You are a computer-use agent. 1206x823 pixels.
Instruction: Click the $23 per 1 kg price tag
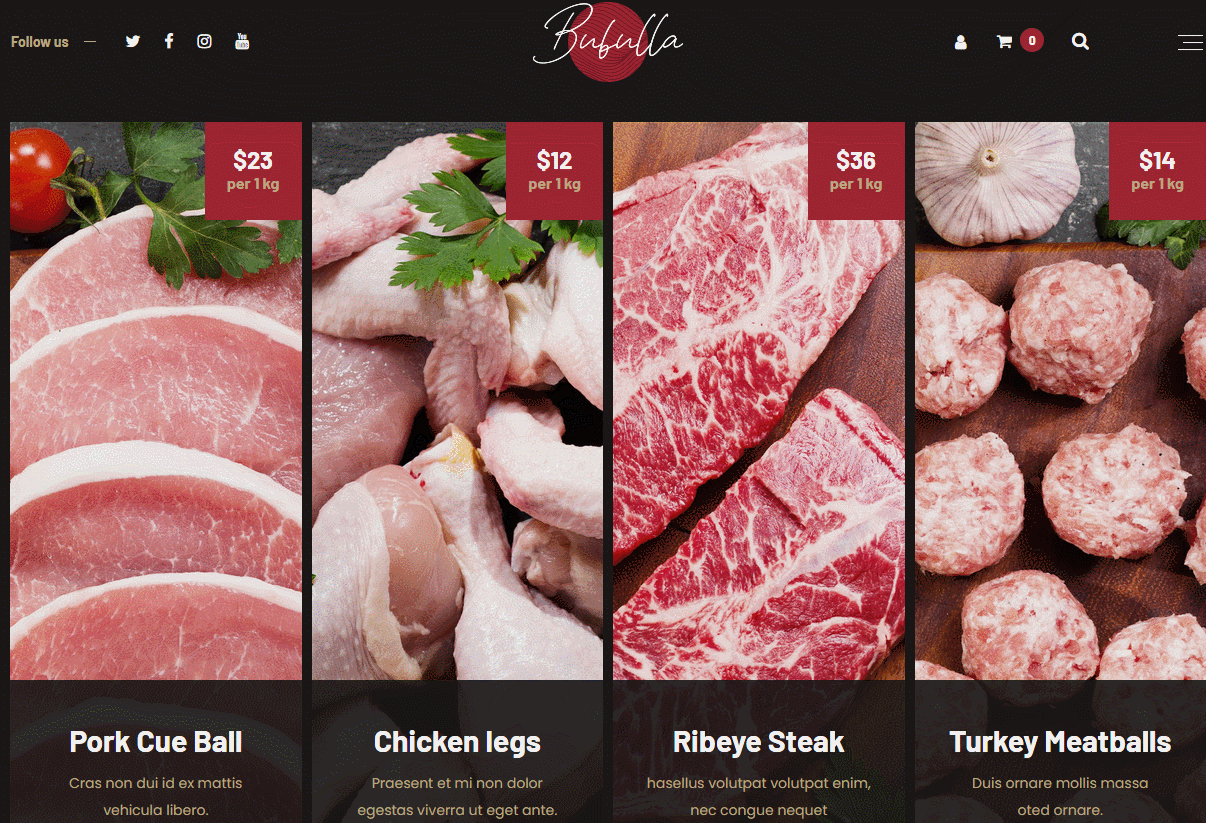coord(253,171)
